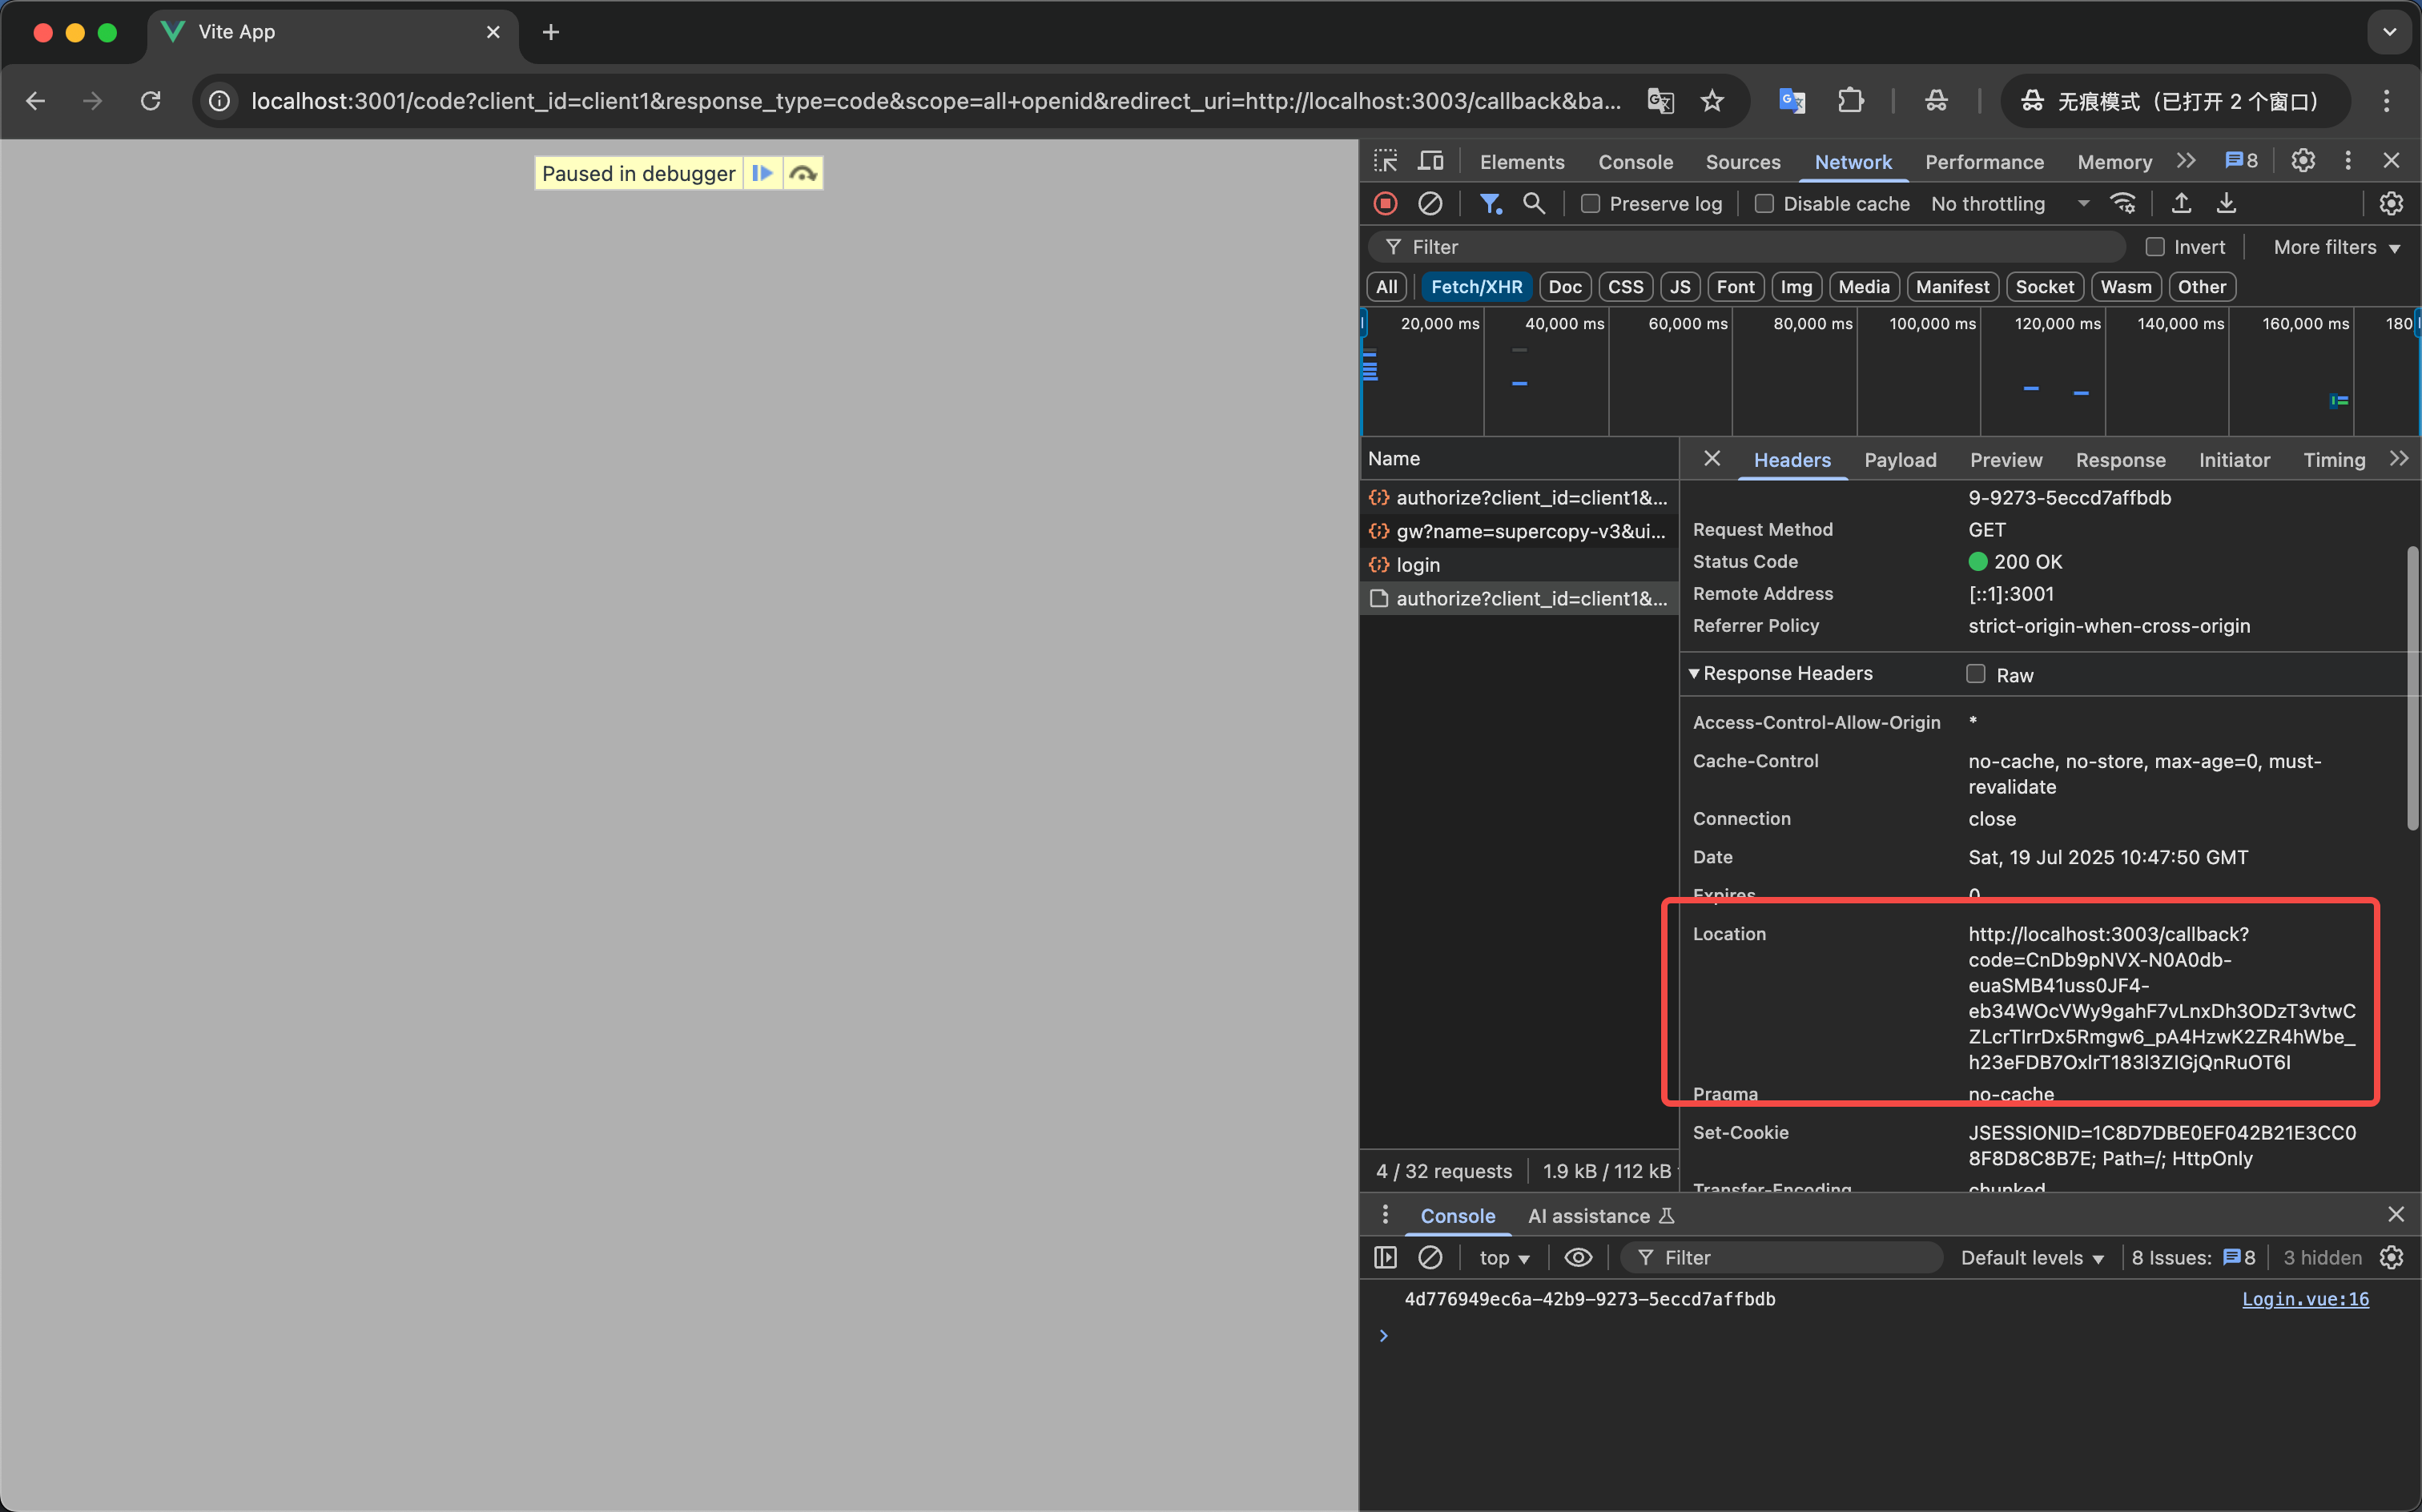Clear the network log
The height and width of the screenshot is (1512, 2422).
click(x=1430, y=204)
